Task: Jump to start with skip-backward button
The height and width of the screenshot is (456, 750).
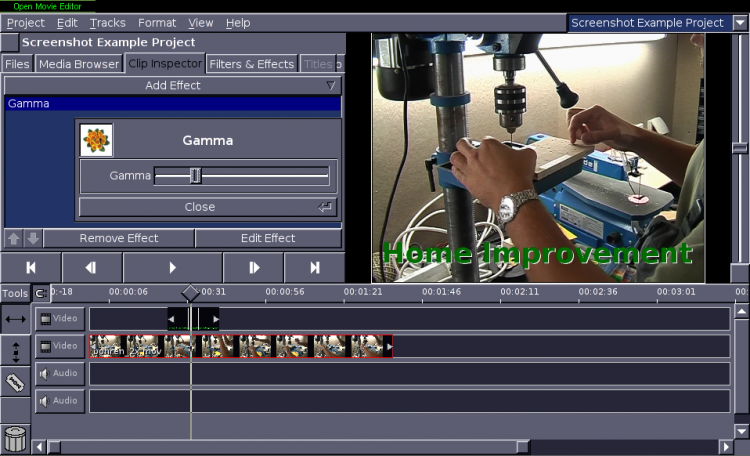Action: 31,267
